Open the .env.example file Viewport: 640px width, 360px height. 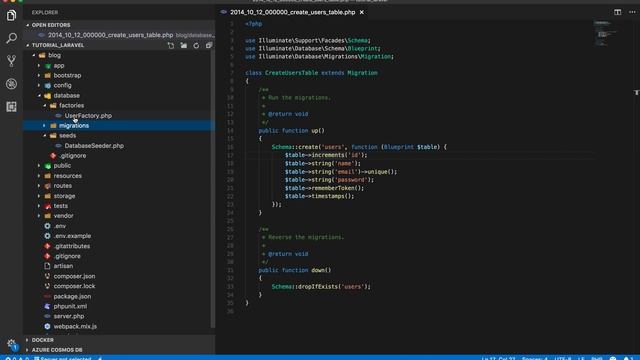coord(72,236)
